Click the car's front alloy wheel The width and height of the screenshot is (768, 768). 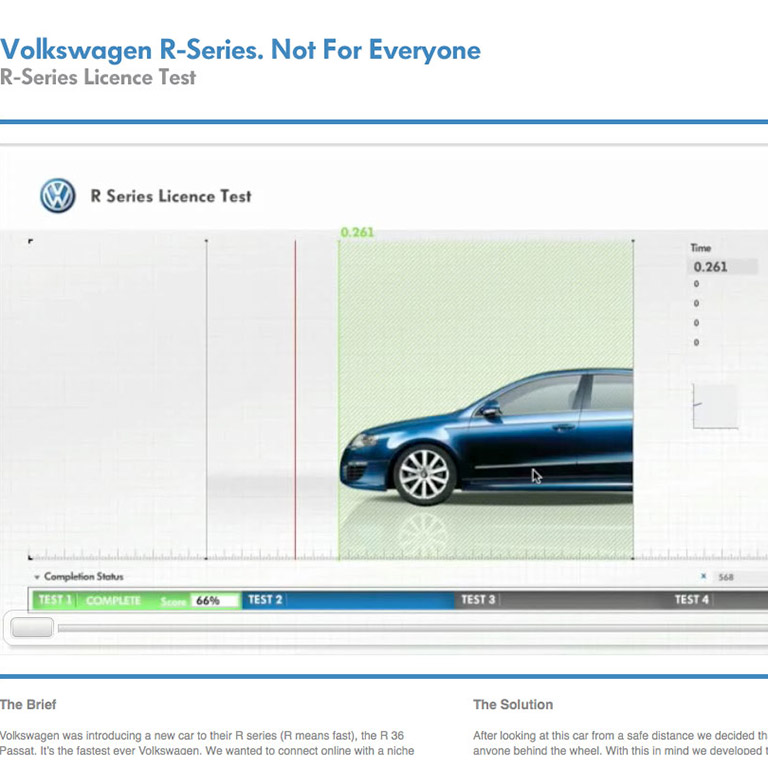click(x=424, y=474)
